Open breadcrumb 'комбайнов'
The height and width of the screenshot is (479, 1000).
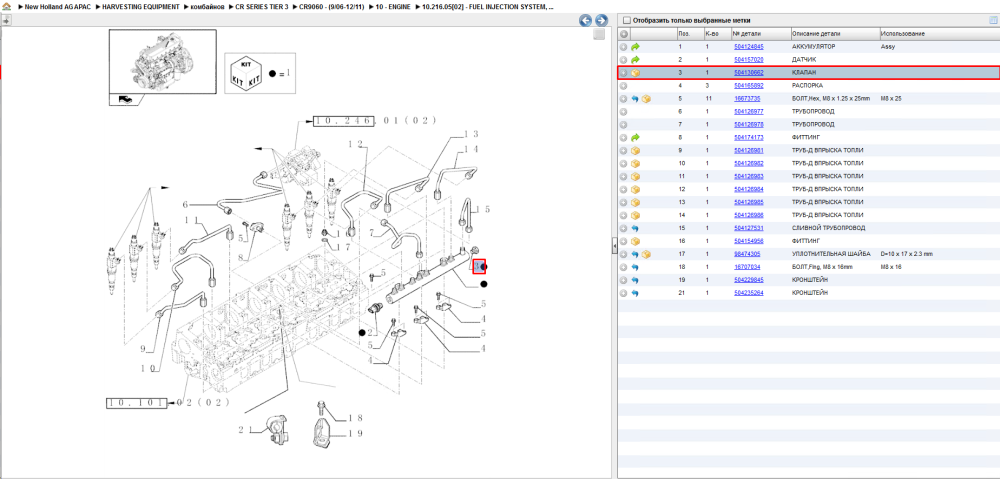(x=207, y=6)
